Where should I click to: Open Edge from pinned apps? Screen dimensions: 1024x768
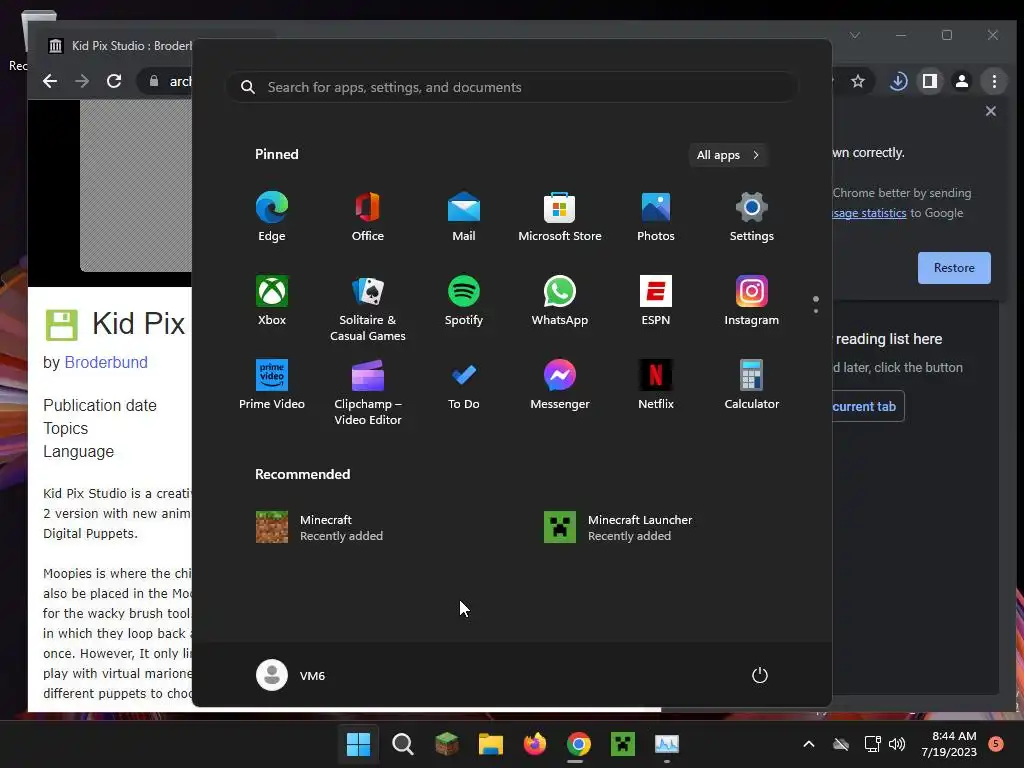272,217
